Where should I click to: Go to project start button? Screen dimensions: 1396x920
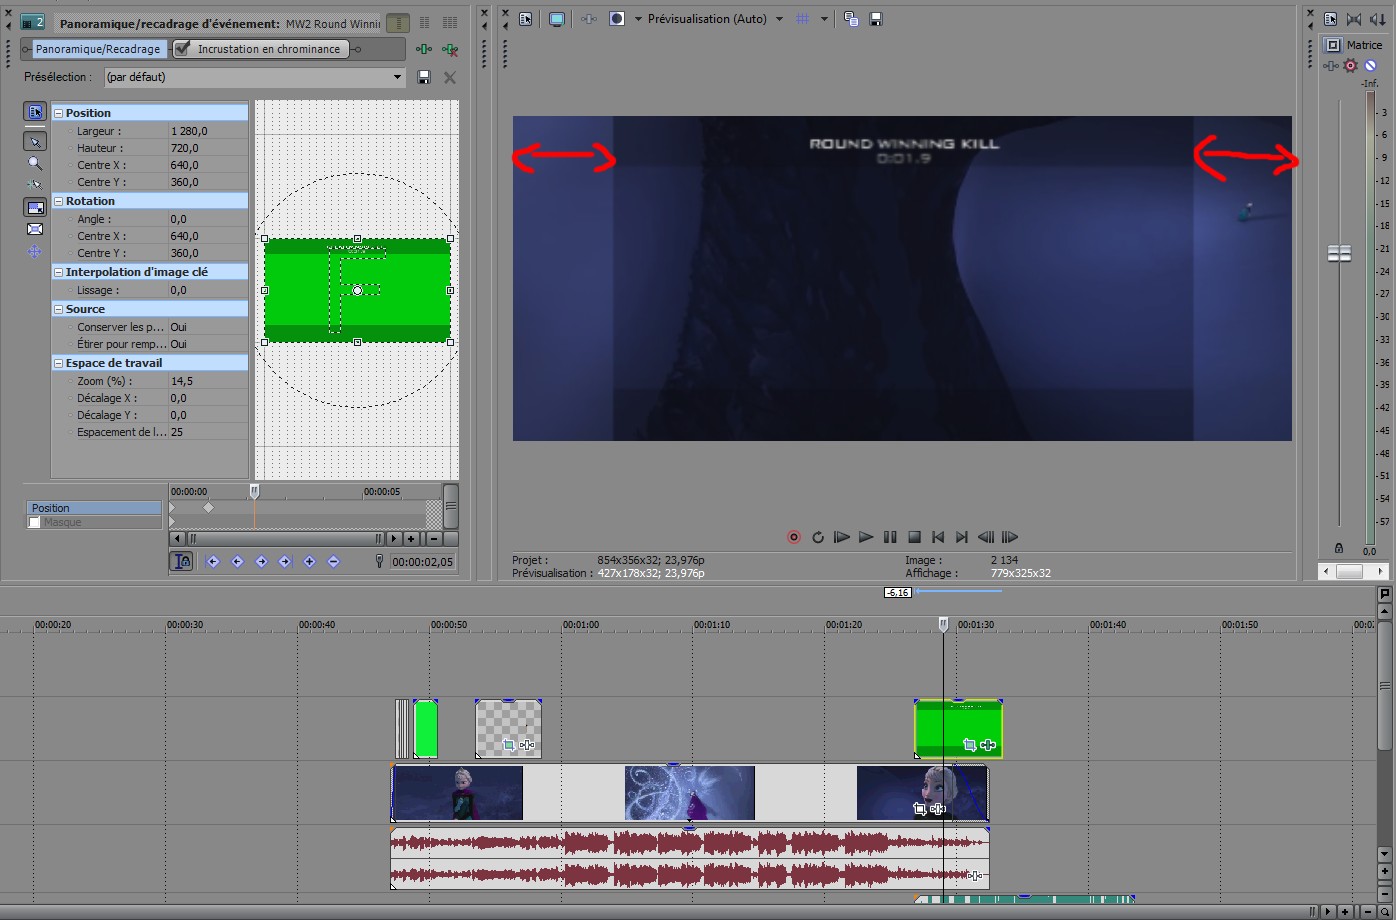point(938,537)
